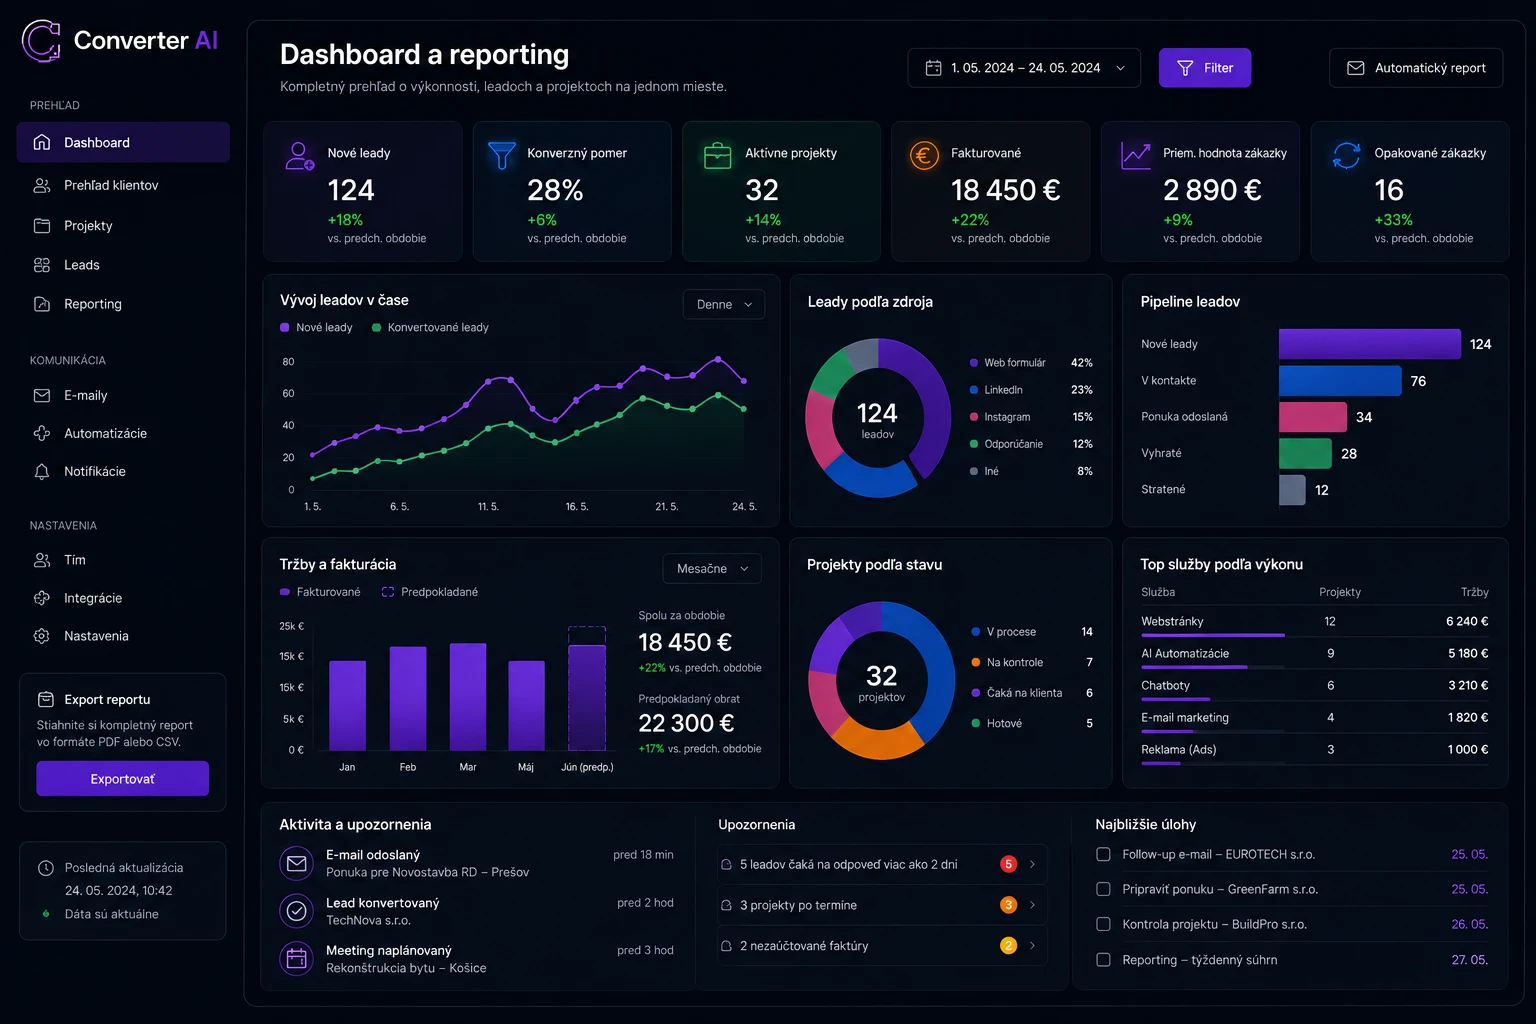Click the Jún (predp.) dashed revenue bar

(x=587, y=688)
